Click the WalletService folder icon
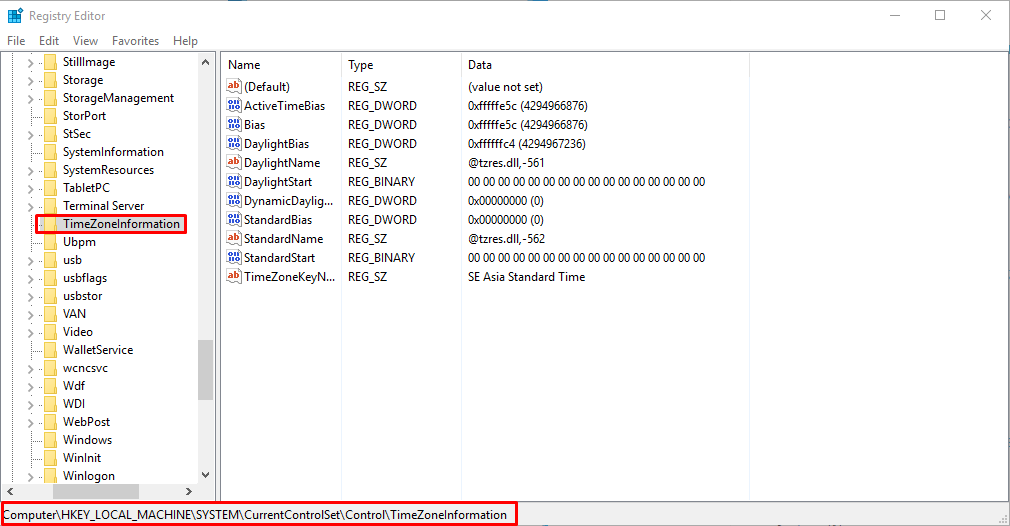This screenshot has width=1010, height=526. [50, 350]
